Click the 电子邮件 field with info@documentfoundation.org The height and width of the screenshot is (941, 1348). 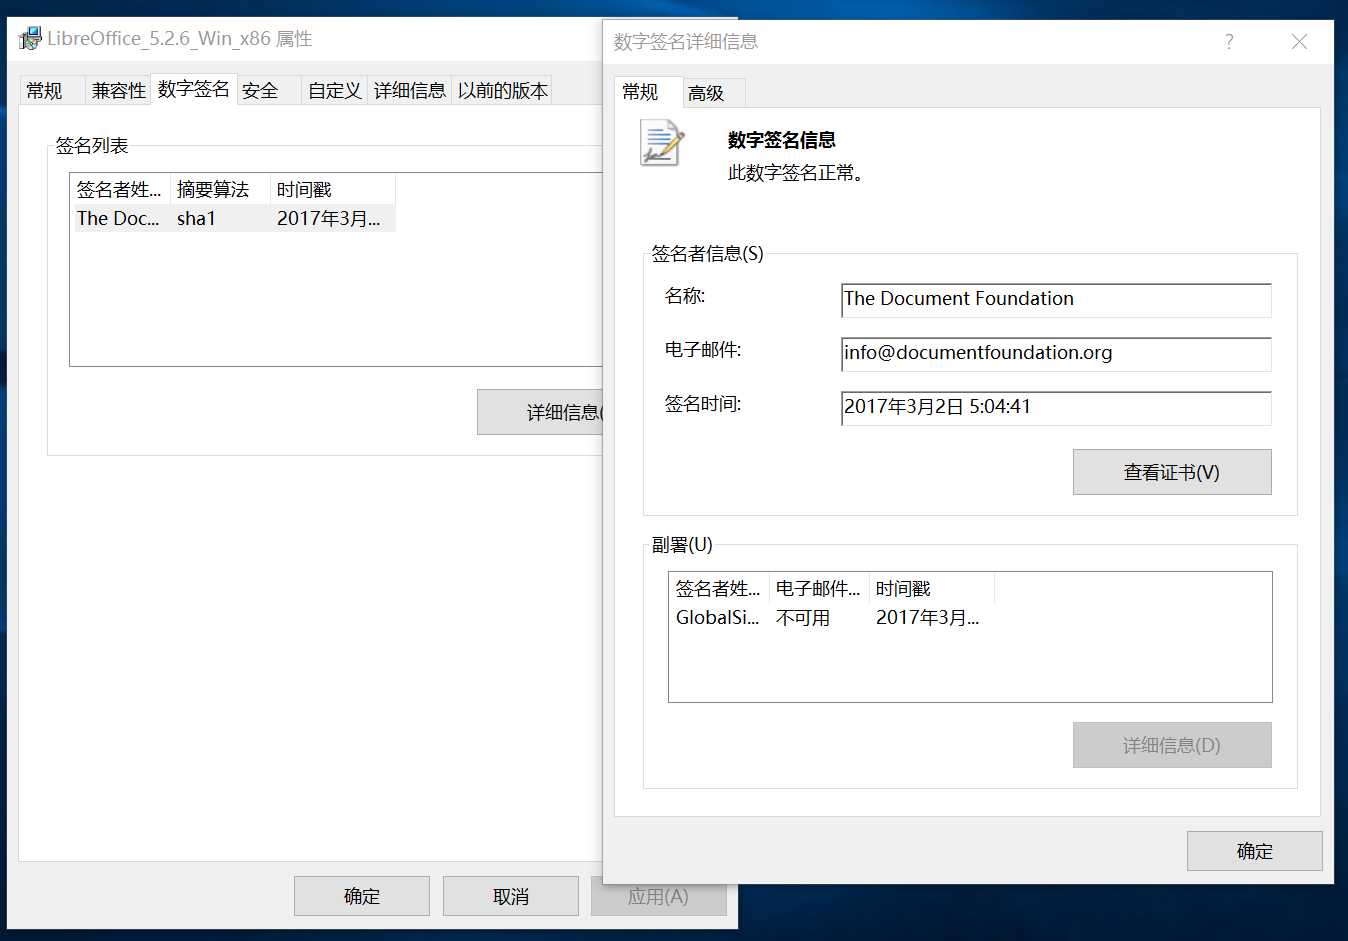[x=1056, y=353]
